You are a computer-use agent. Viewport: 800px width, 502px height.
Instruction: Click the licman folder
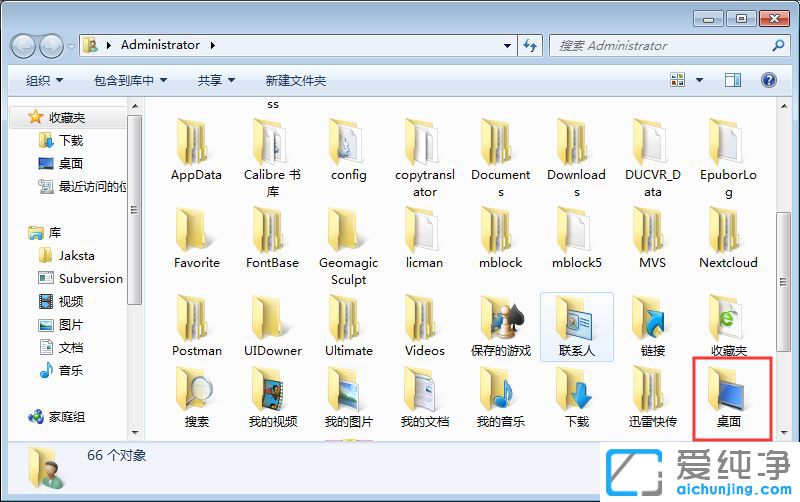point(424,238)
